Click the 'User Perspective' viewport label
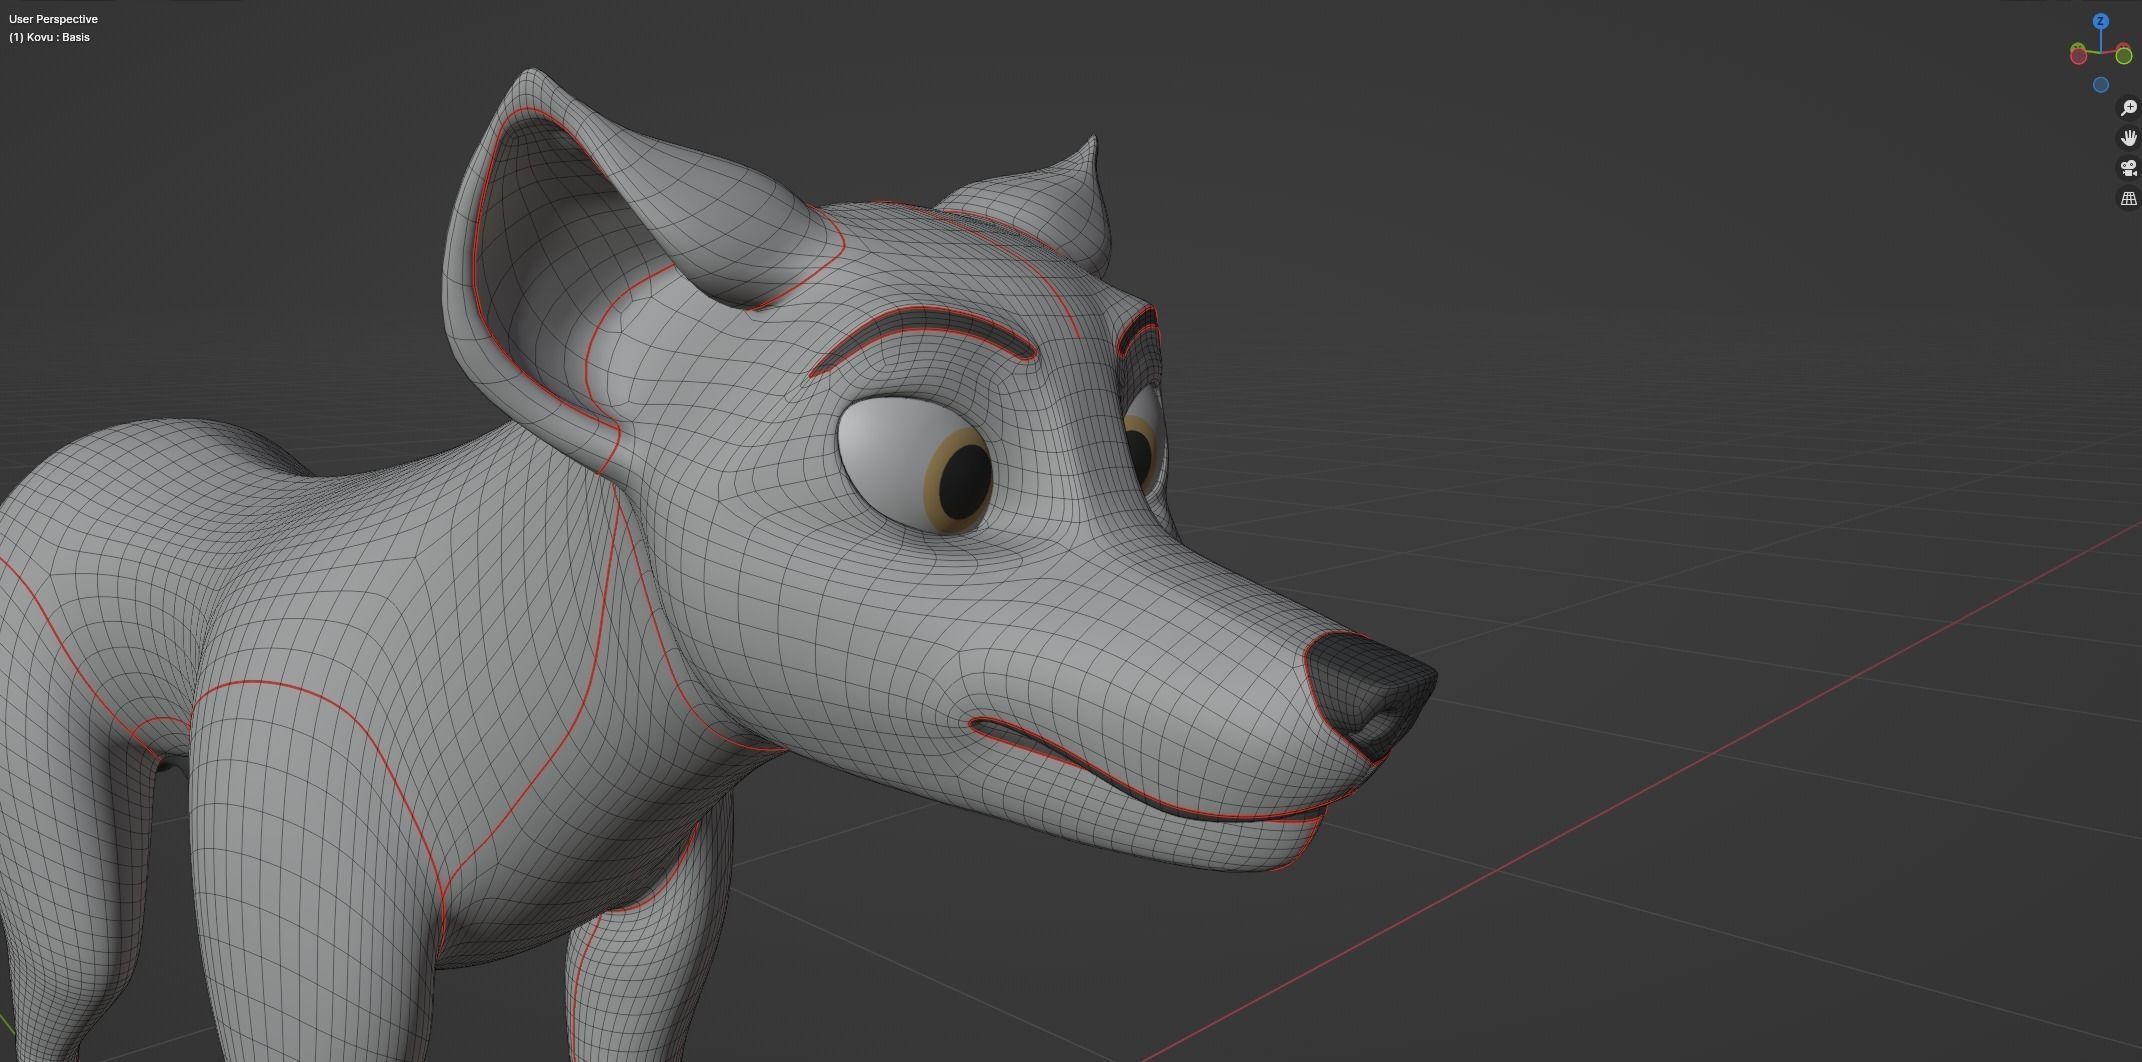 53,19
